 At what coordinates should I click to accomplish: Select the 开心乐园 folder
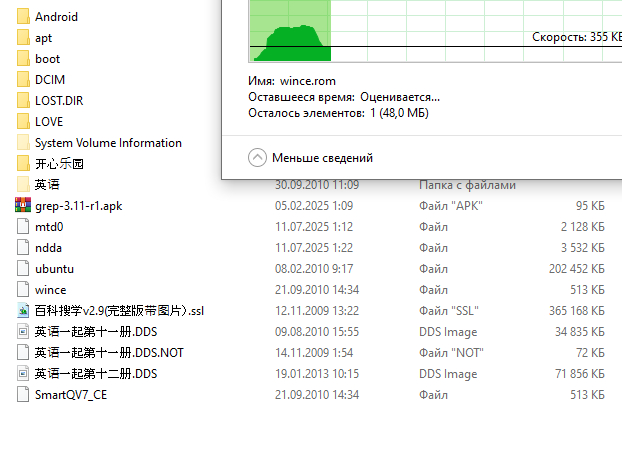pyautogui.click(x=59, y=164)
